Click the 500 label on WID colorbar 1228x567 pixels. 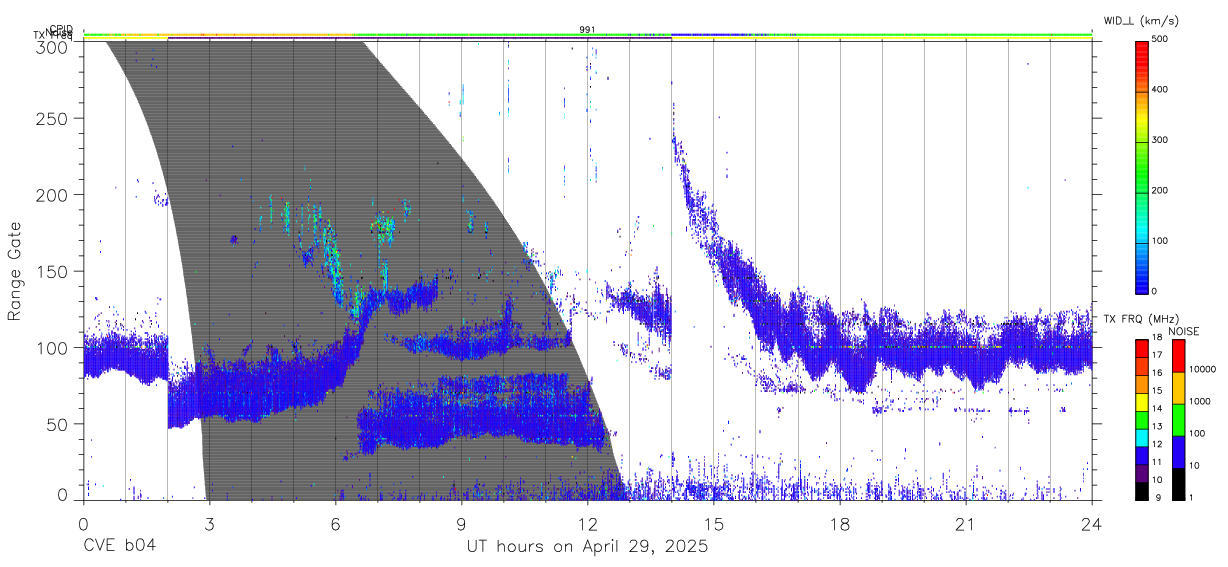(1160, 40)
